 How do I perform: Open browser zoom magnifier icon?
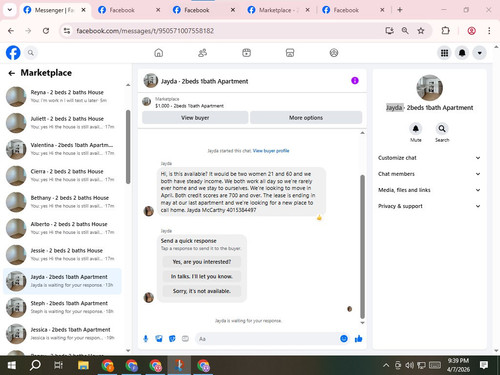pyautogui.click(x=405, y=31)
